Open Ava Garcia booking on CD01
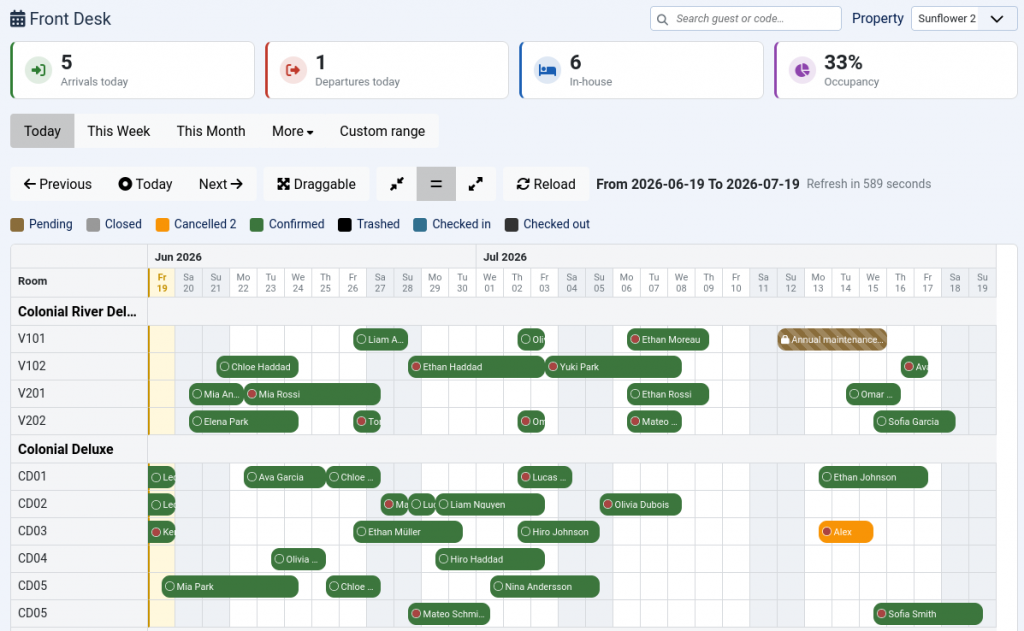Viewport: 1024px width, 631px height. 285,477
